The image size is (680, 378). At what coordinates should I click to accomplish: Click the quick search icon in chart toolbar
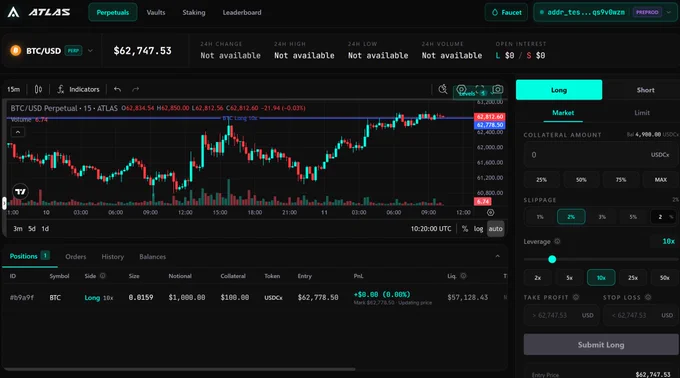pos(442,89)
